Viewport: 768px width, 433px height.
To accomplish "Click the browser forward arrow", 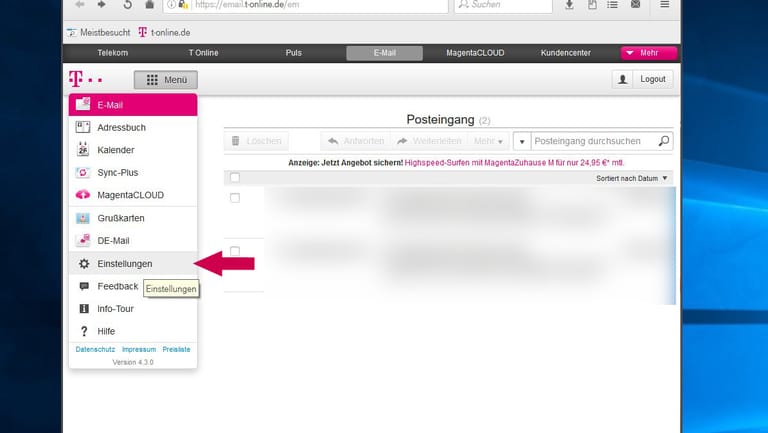I will click(101, 4).
